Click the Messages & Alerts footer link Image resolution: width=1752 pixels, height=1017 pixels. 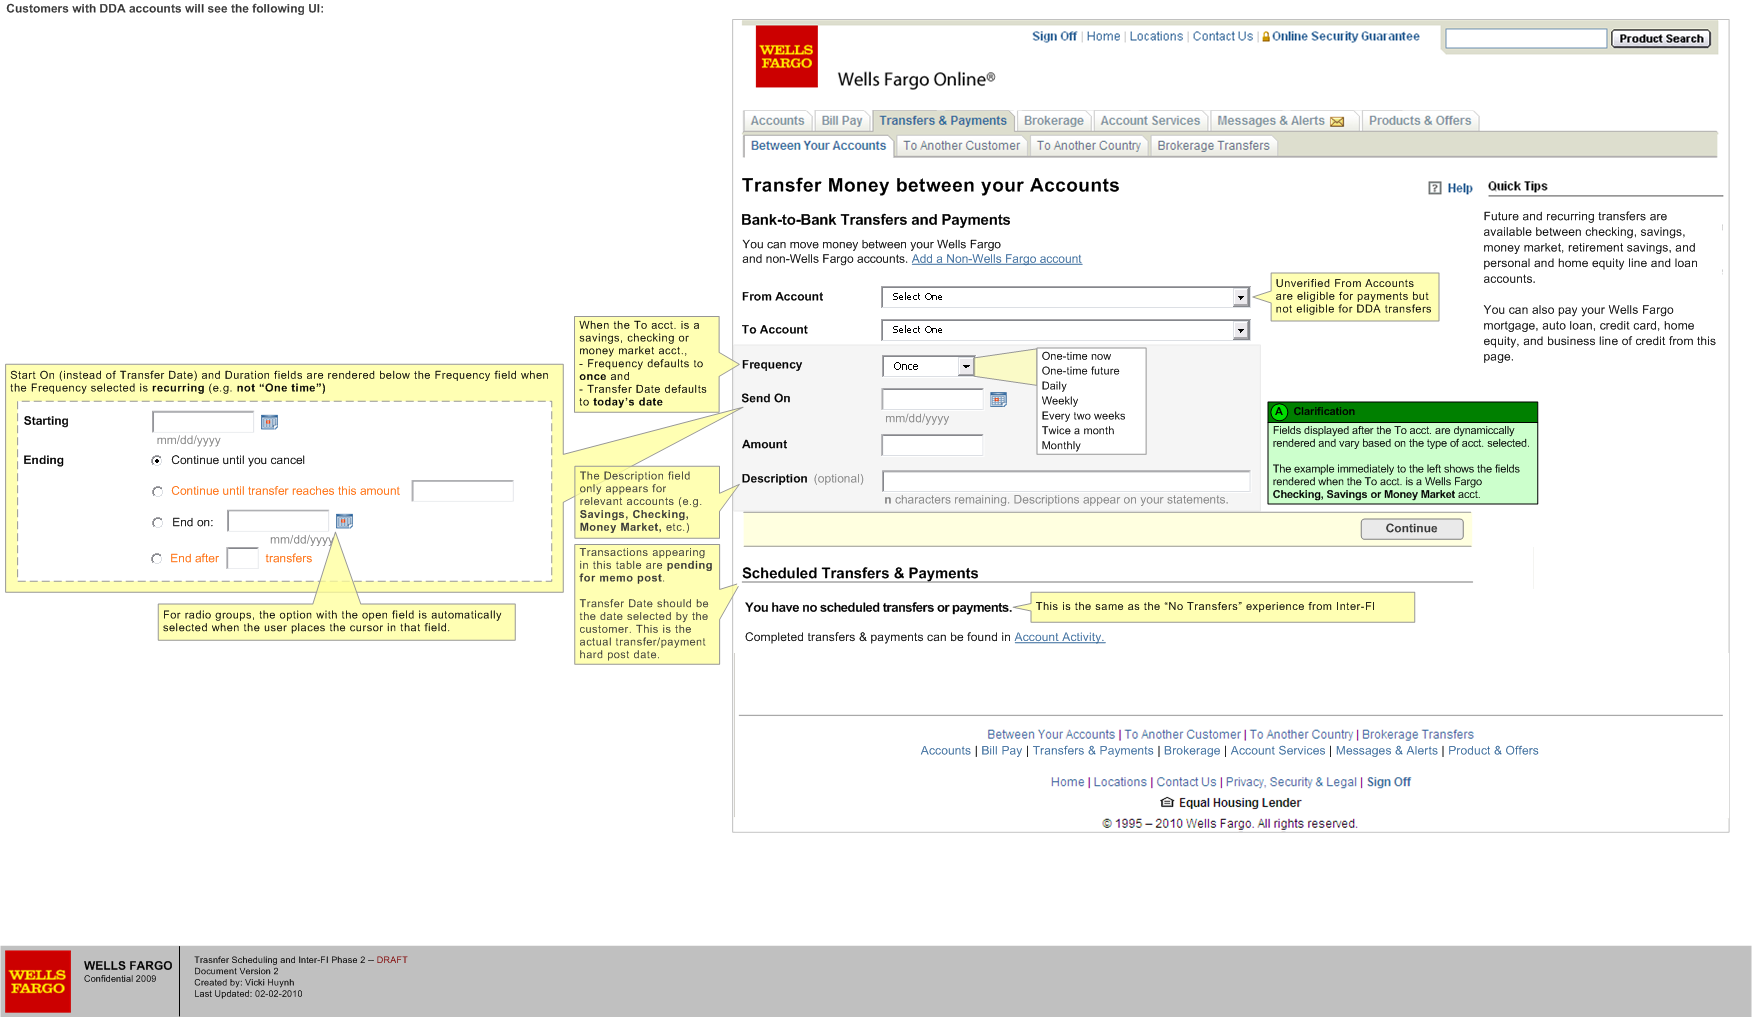pyautogui.click(x=1386, y=751)
